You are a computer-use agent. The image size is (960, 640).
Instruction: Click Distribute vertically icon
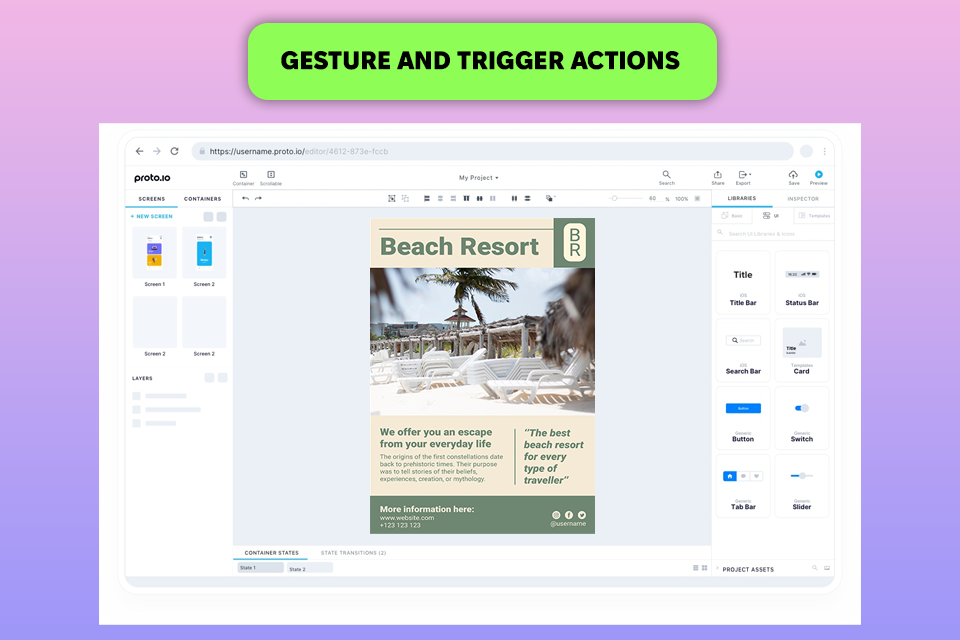[527, 198]
